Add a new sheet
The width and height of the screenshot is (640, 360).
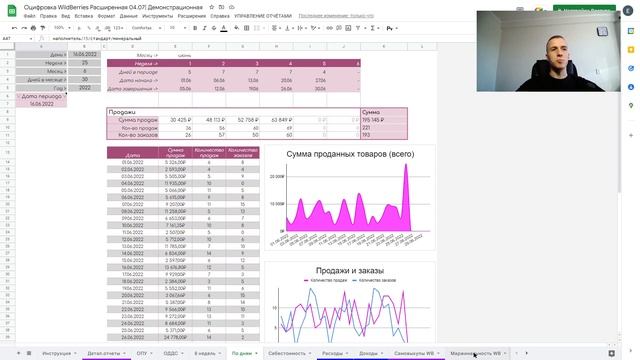point(18,353)
